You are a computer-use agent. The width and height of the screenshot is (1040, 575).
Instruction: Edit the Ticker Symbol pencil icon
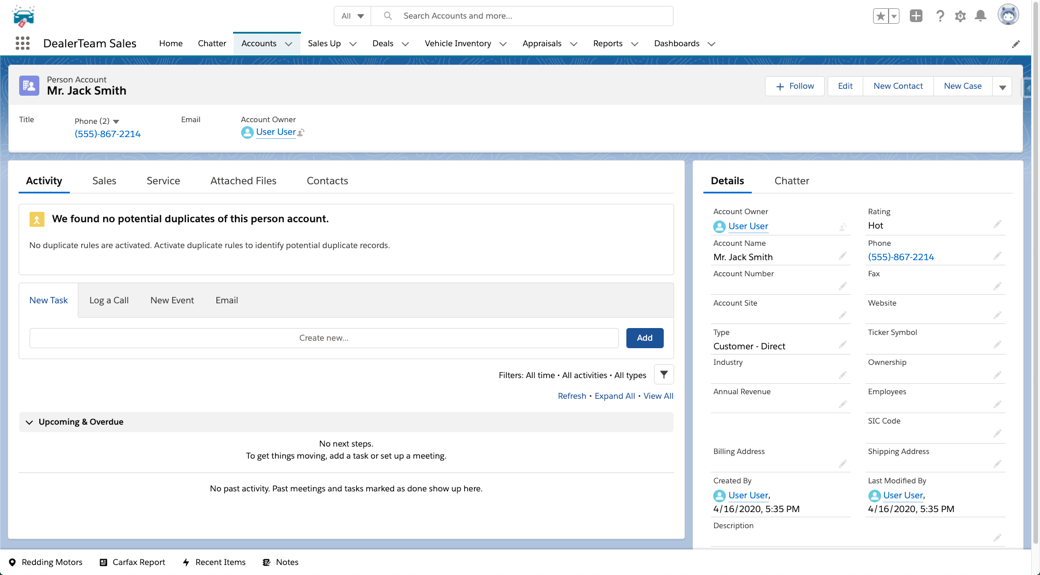(x=997, y=345)
